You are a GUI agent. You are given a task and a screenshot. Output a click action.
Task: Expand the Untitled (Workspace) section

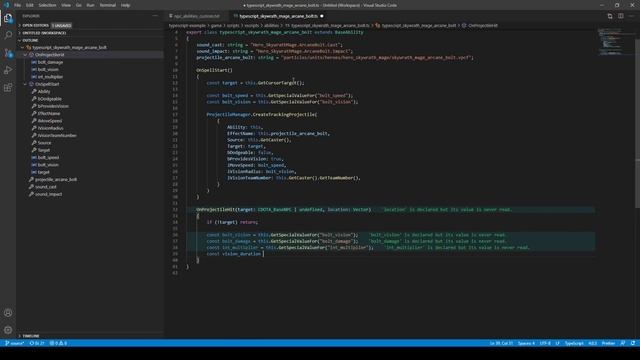(19, 33)
